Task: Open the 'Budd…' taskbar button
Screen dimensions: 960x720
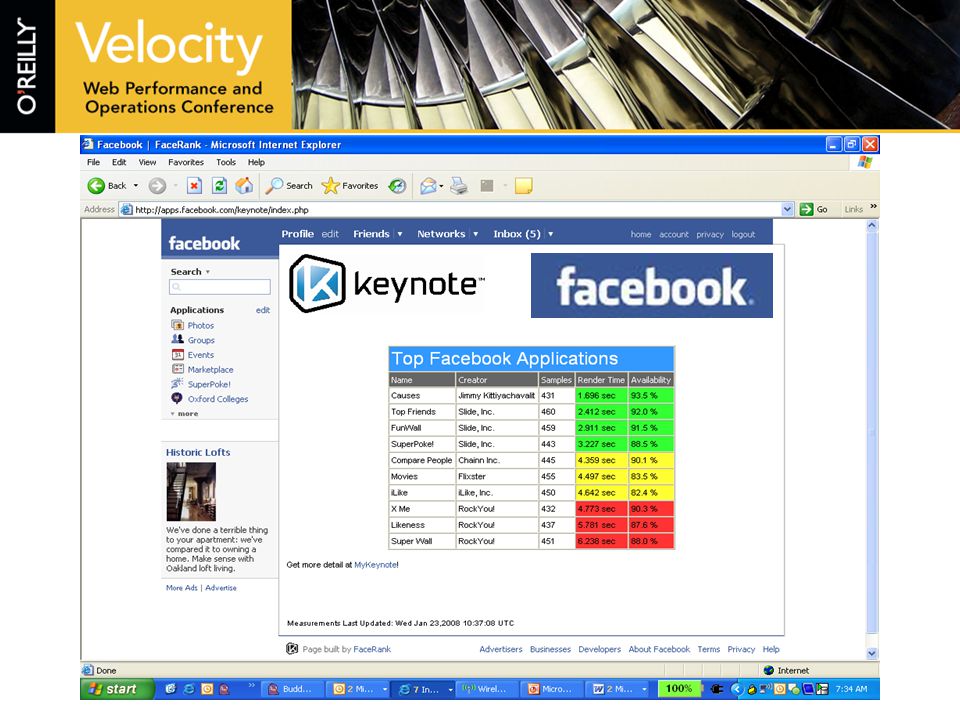Action: coord(291,689)
